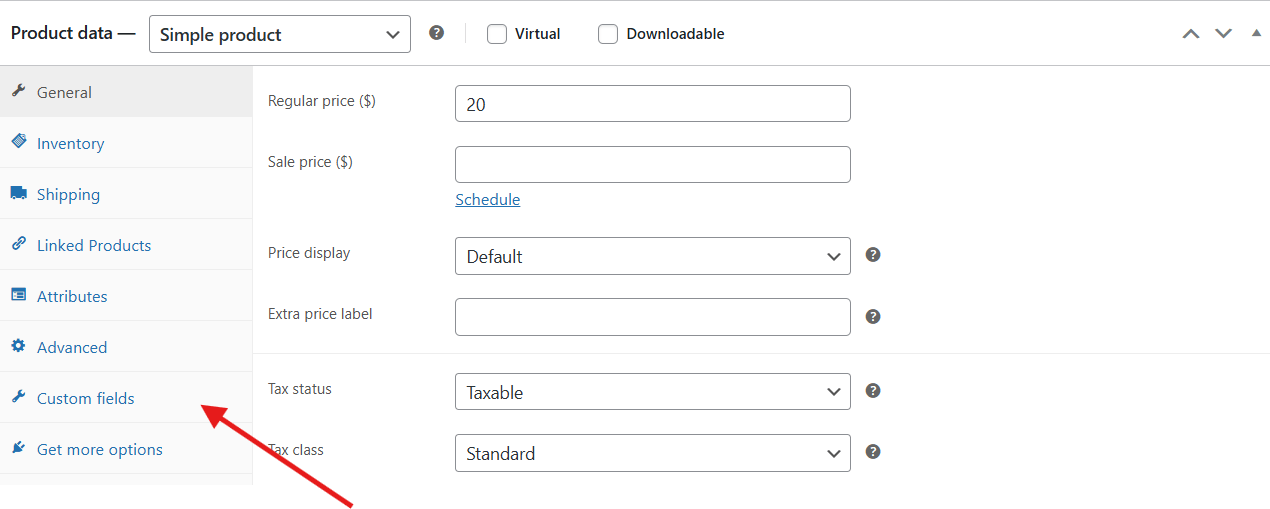Viewport: 1270px width, 509px height.
Task: Click help icon beside Price display
Action: [x=873, y=255]
